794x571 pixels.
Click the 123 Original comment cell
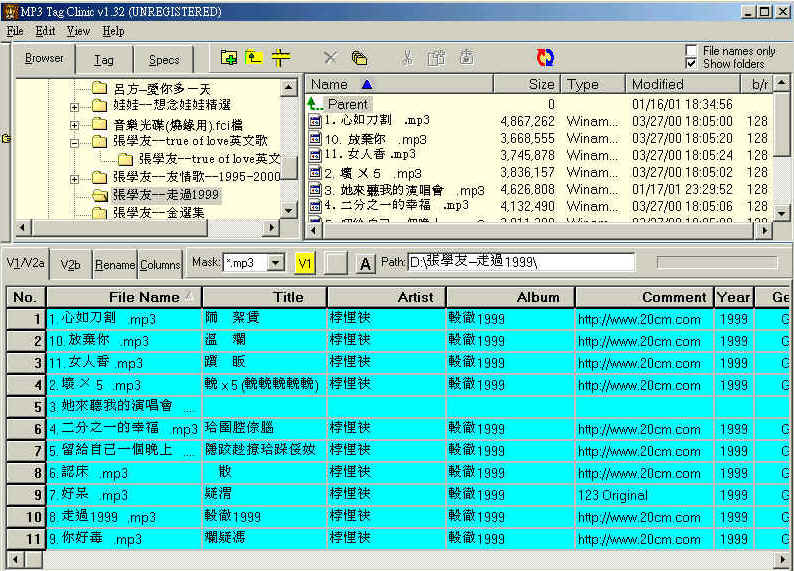(645, 495)
